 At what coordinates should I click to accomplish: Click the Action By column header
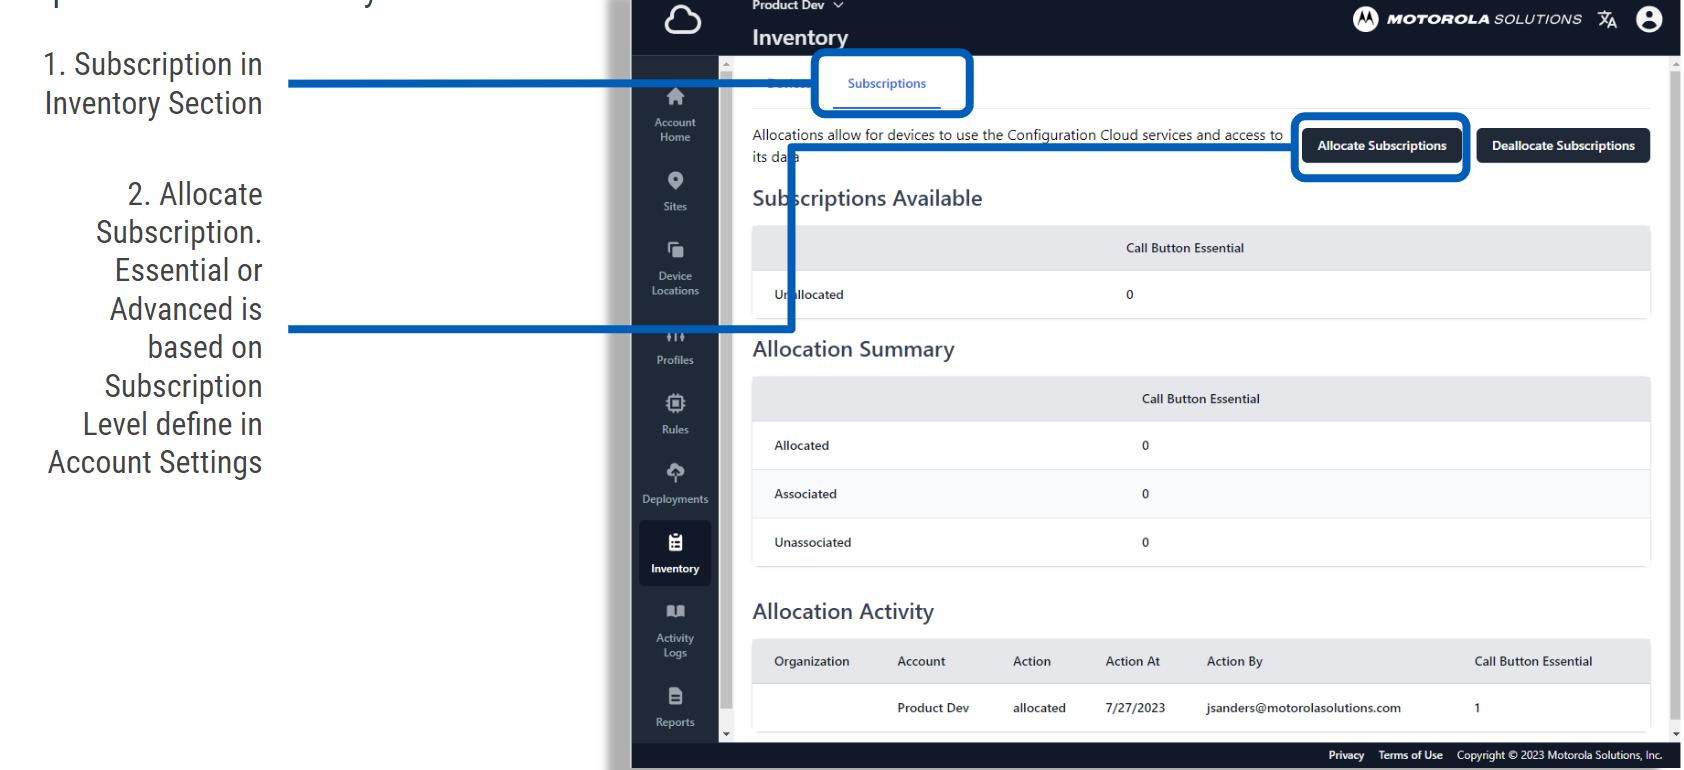pos(1234,662)
